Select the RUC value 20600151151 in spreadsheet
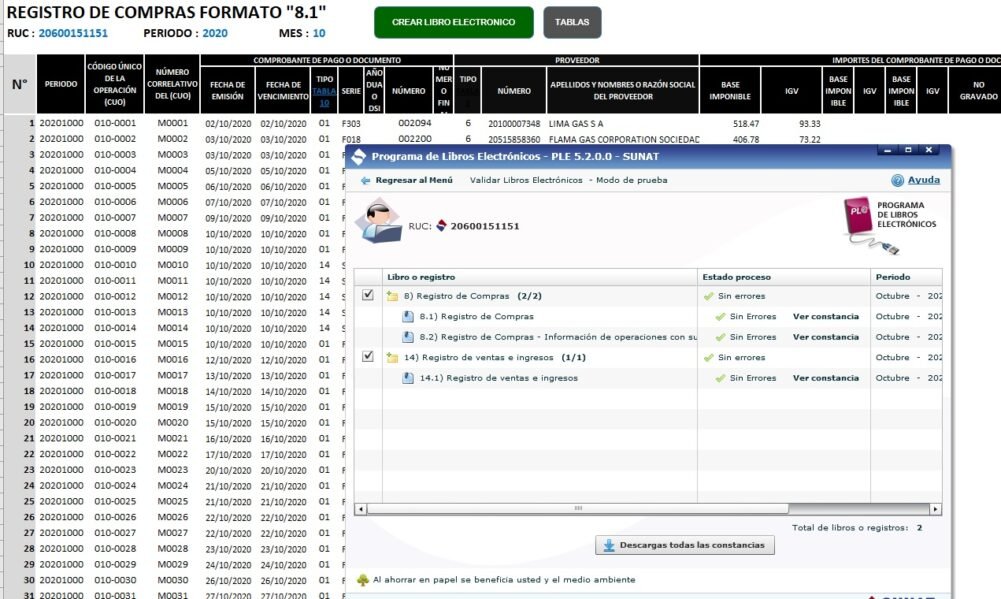The width and height of the screenshot is (1001, 599). coord(73,33)
